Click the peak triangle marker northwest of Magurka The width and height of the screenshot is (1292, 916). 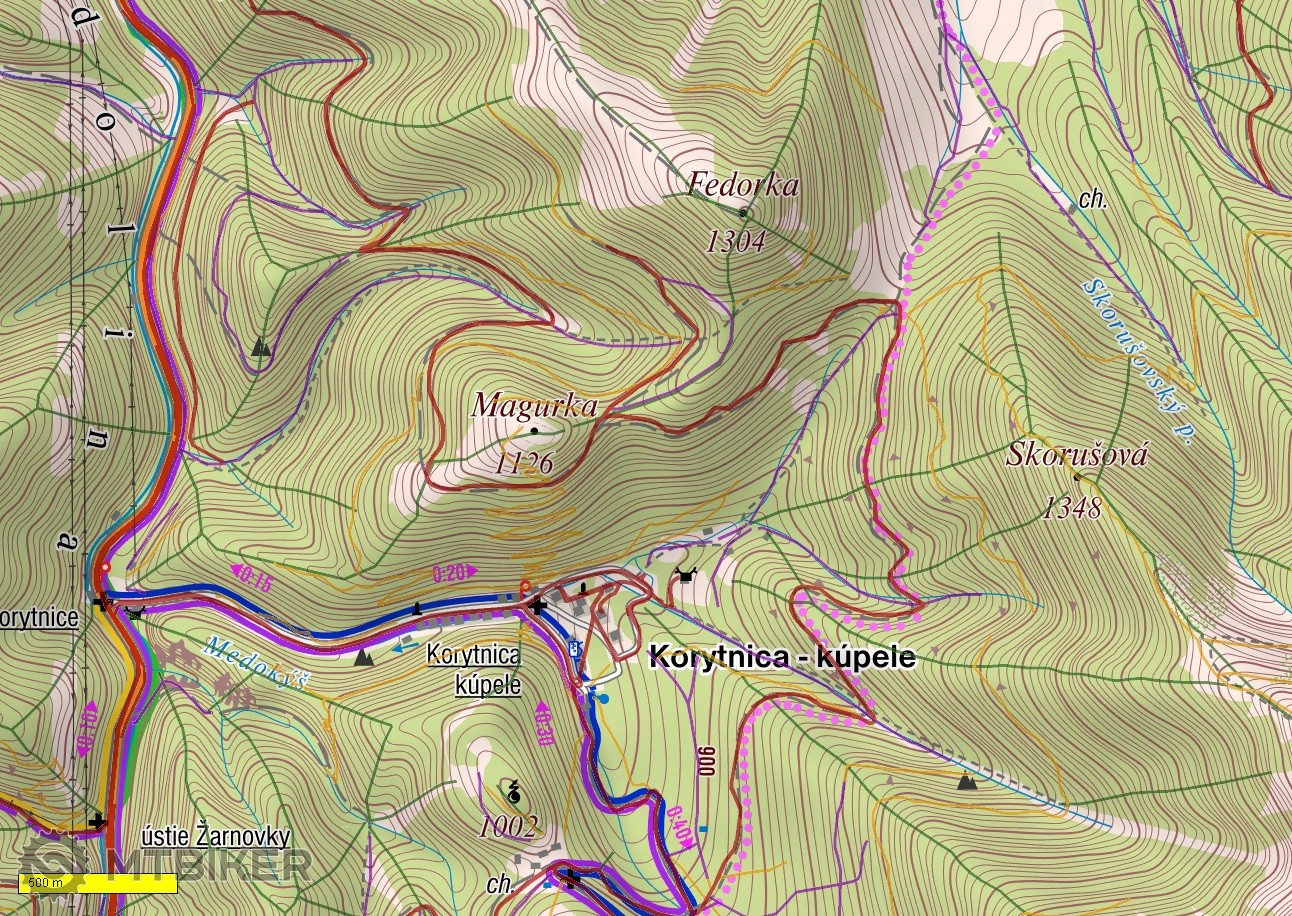point(261,348)
